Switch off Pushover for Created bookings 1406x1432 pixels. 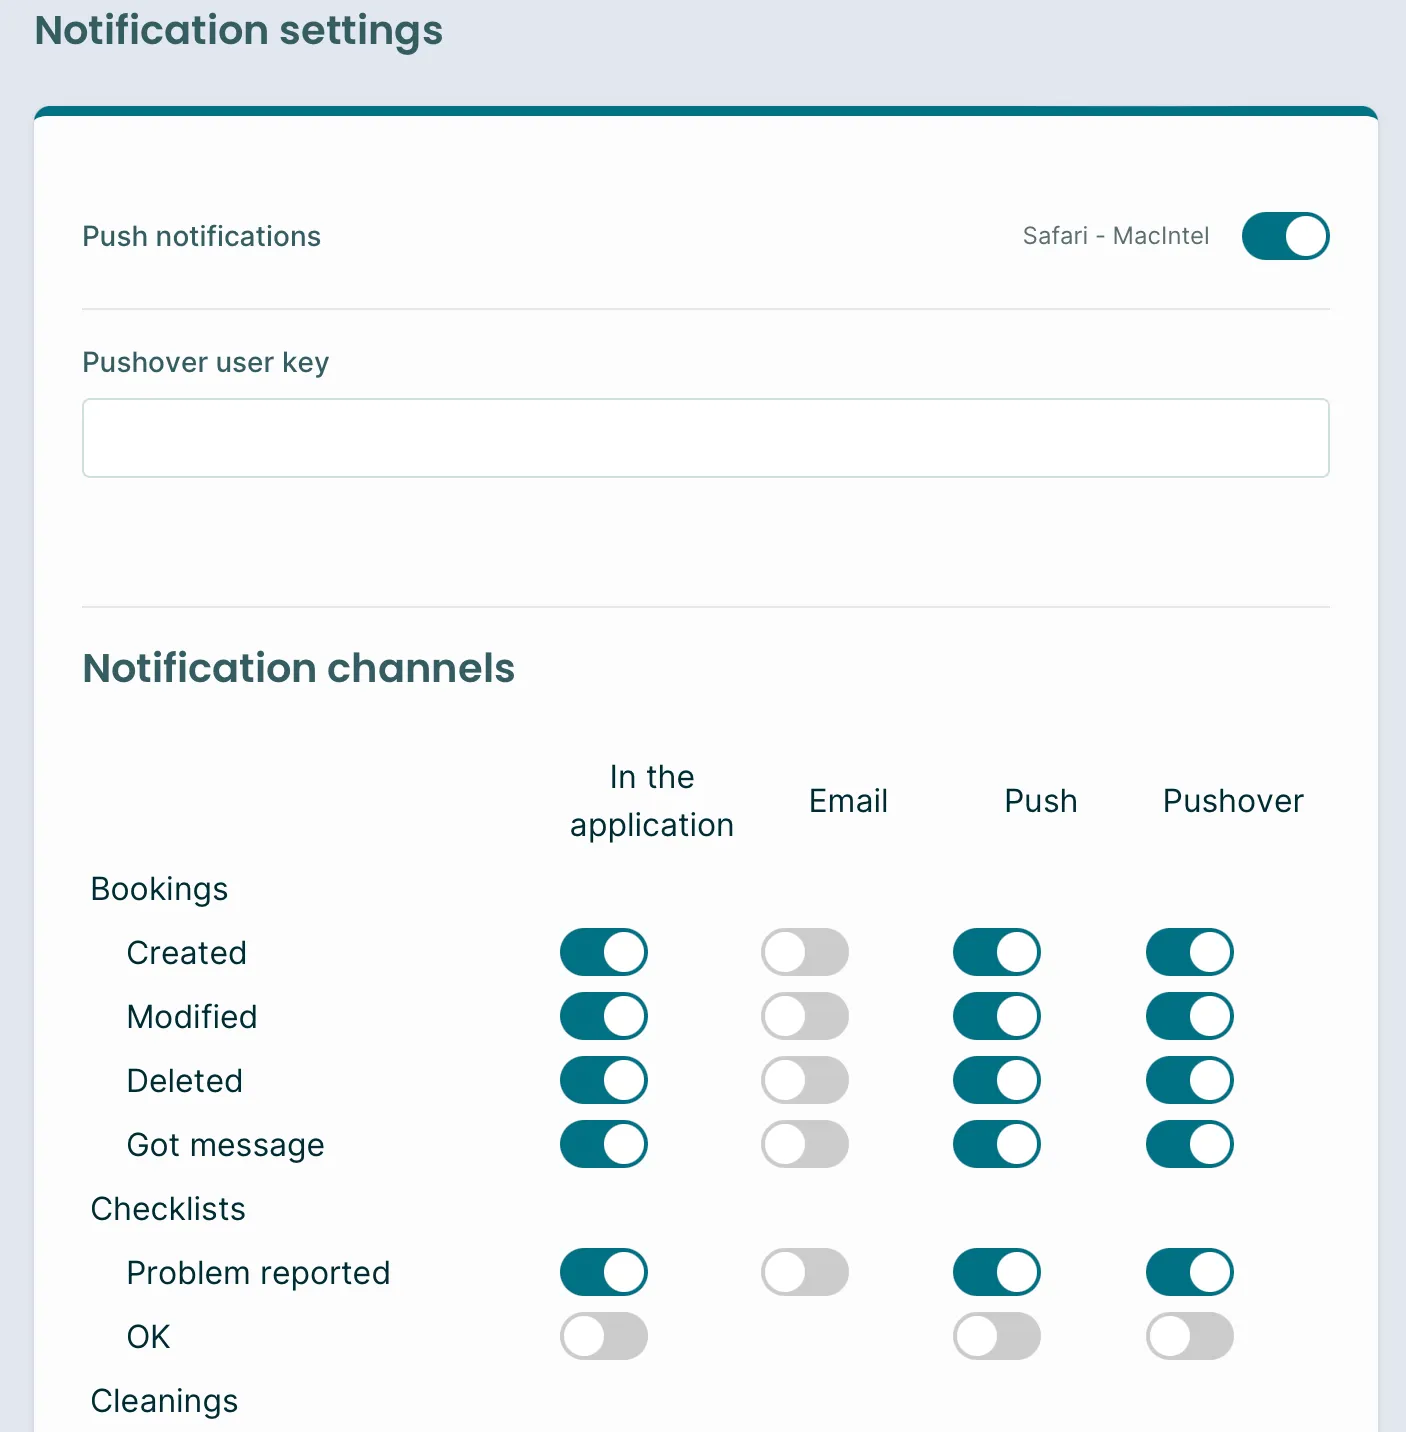pyautogui.click(x=1189, y=952)
